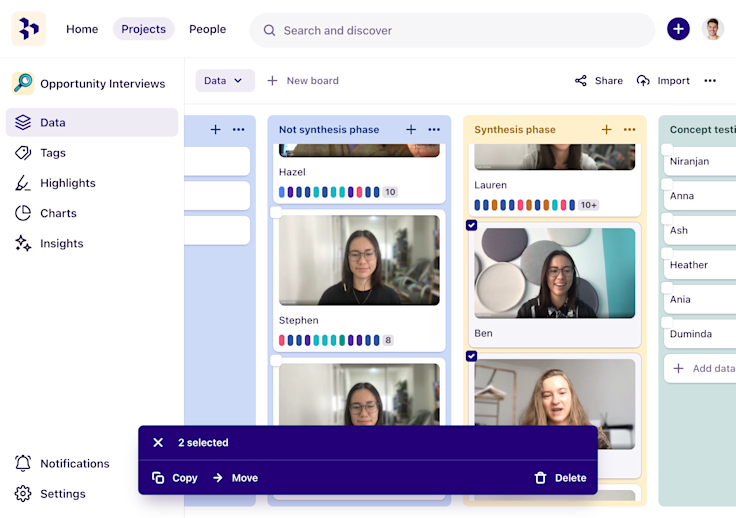
Task: Click the Hazel card name
Action: (x=292, y=172)
